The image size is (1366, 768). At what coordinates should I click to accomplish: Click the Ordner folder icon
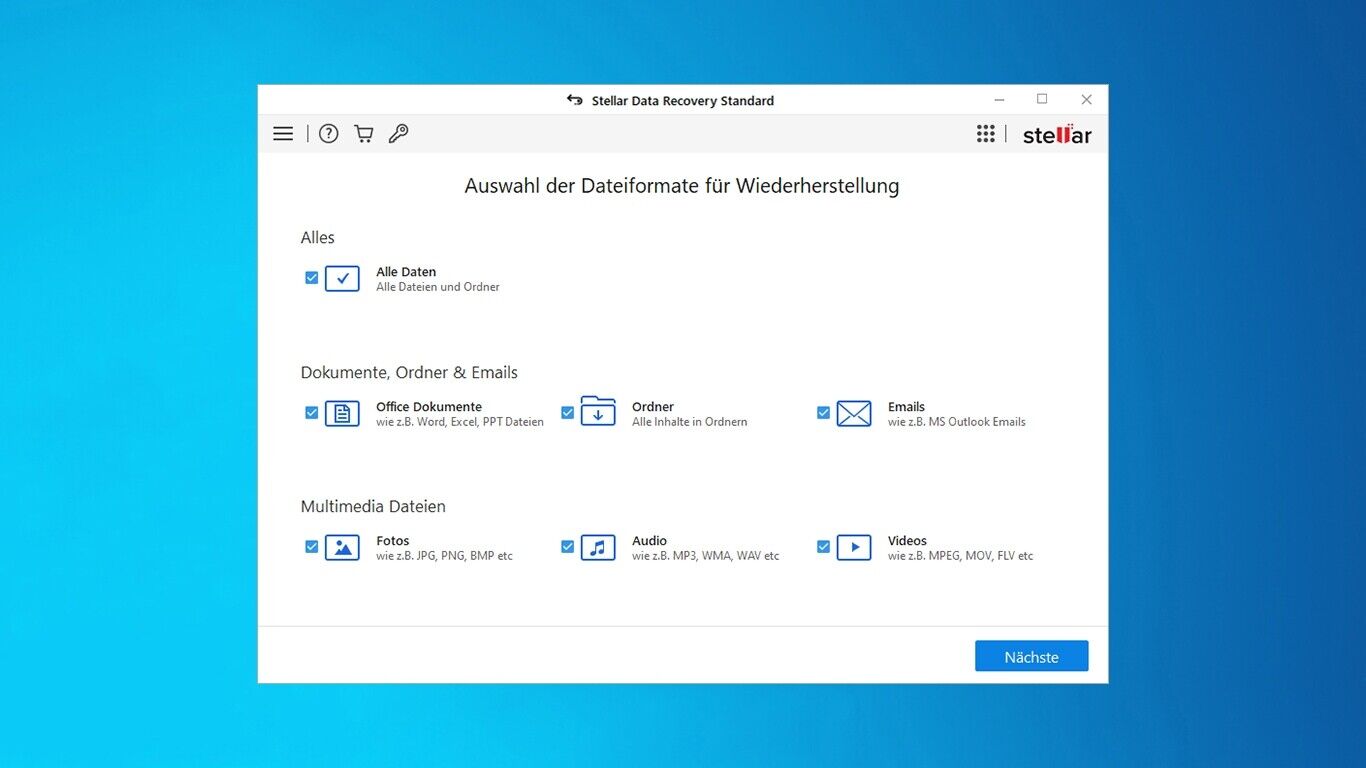pos(598,411)
